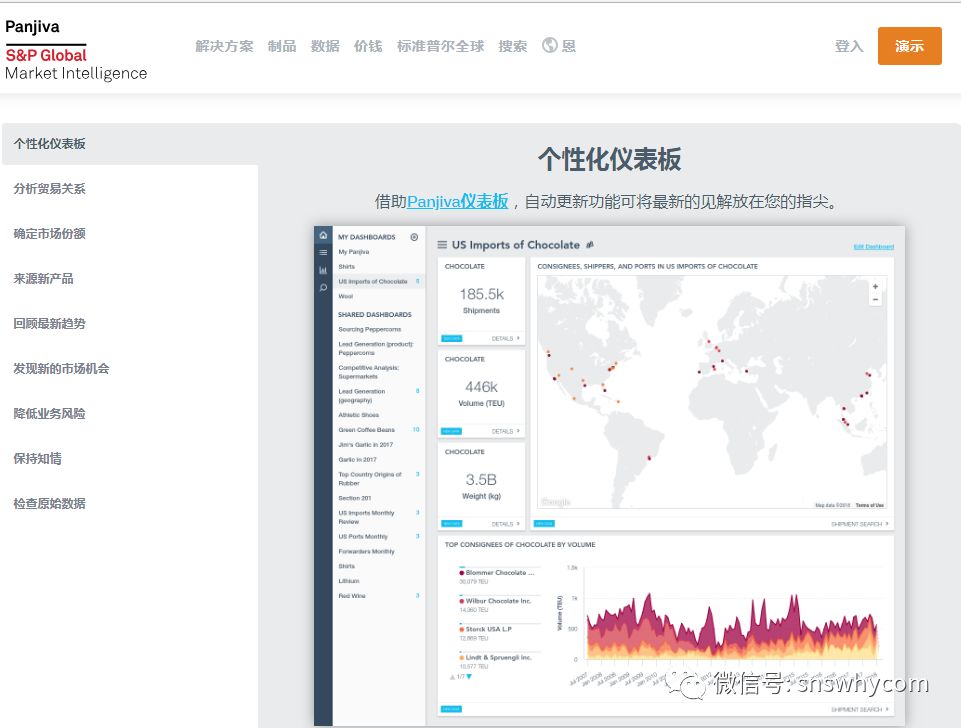Click the magnifier search icon in dashboard sidebar
This screenshot has width=961, height=728.
pos(323,287)
